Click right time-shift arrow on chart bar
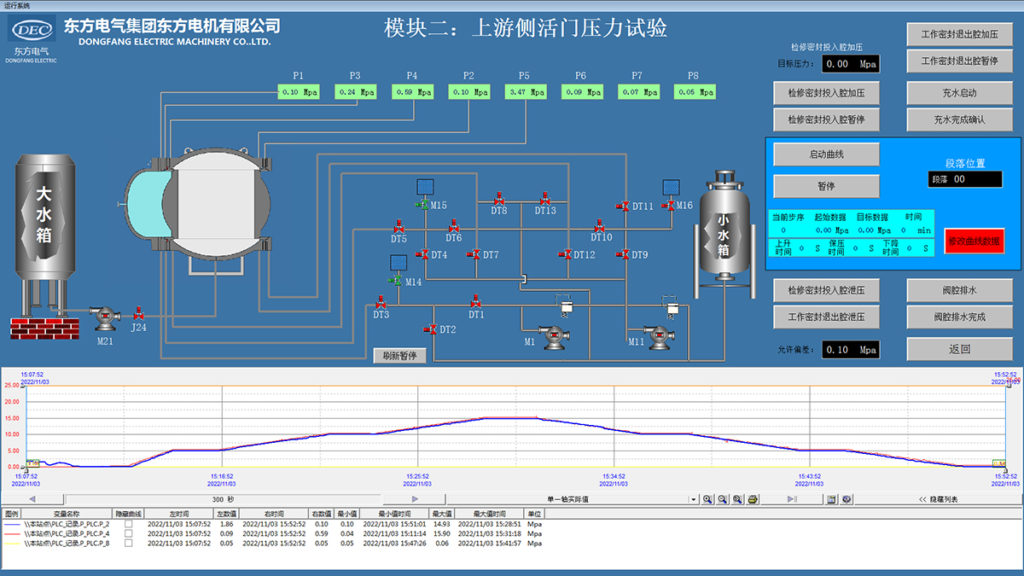 point(415,499)
